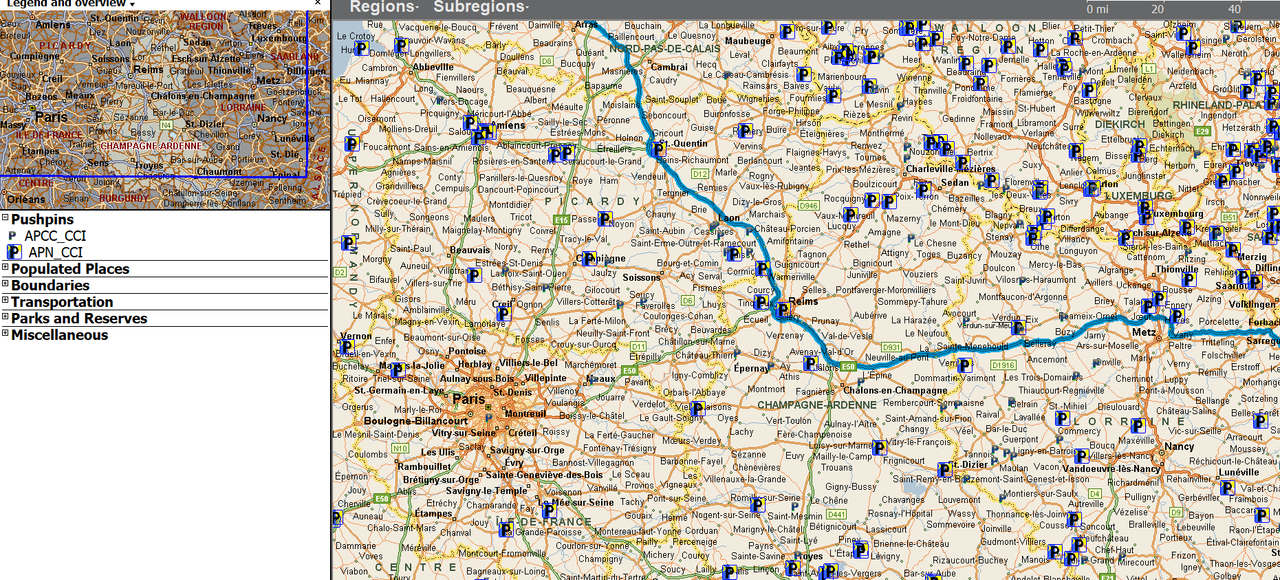Select the pushpin near Vervins
Screen dimensions: 1280x580
pyautogui.click(x=744, y=130)
